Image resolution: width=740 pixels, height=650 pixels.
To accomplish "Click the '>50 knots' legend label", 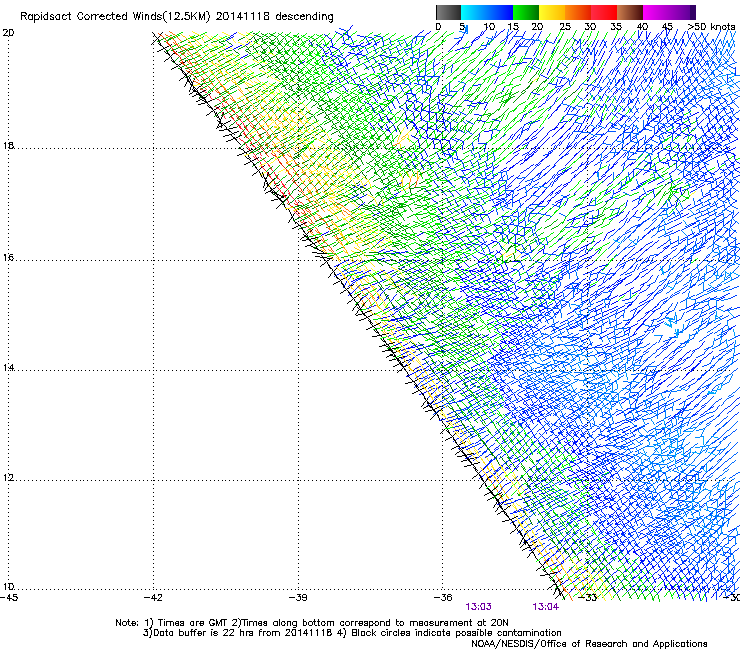I will (x=711, y=27).
